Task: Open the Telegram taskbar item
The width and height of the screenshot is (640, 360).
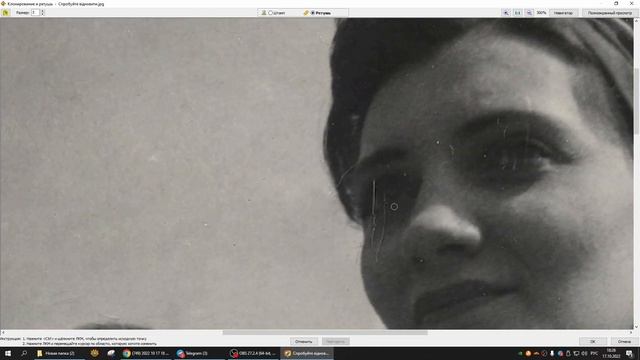Action: [199, 353]
